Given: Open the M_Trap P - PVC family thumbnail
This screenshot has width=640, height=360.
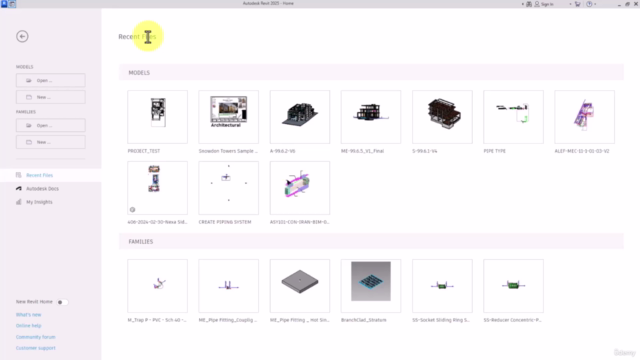Looking at the screenshot, I should (158, 286).
